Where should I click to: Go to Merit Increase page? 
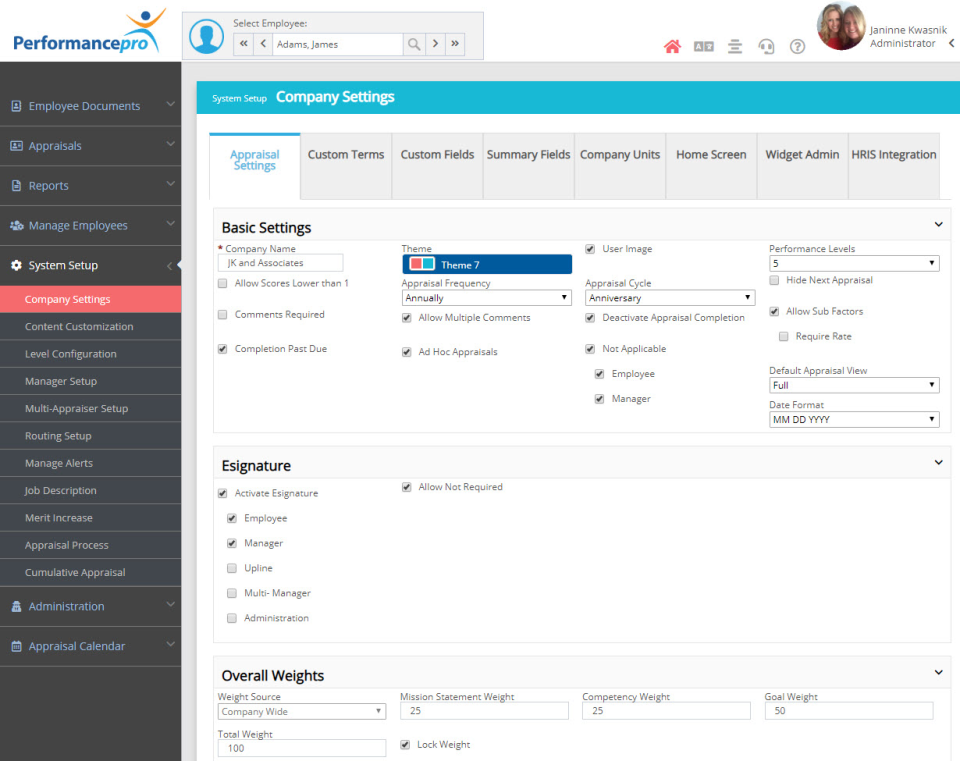click(x=91, y=518)
